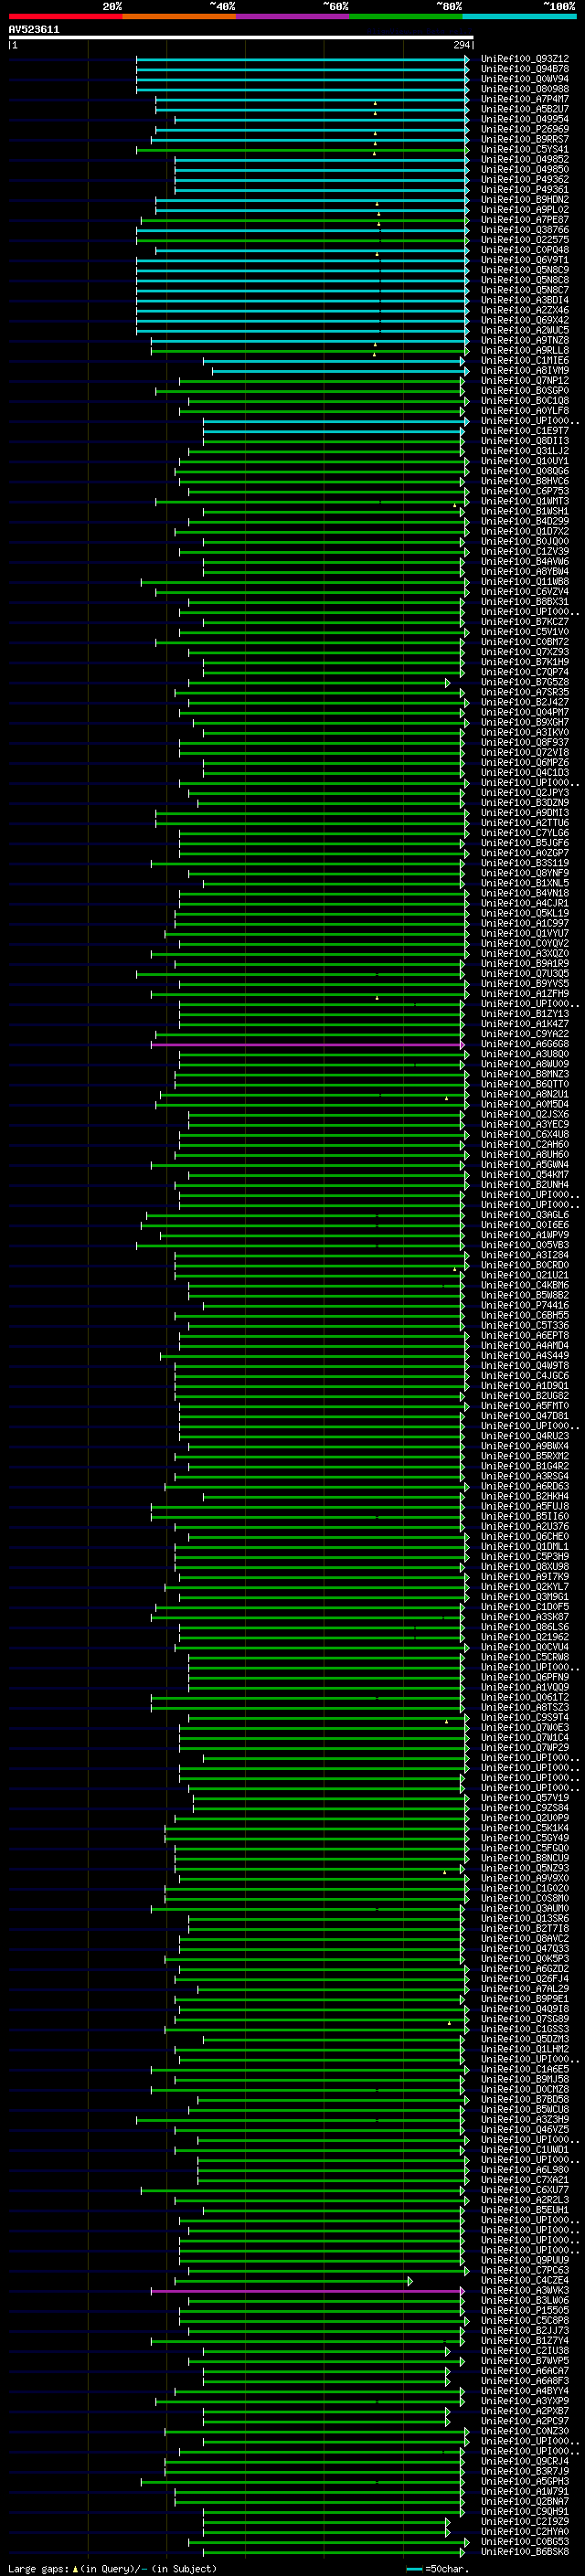Select the UniRef100_Q54KM7 label

pyautogui.click(x=525, y=1175)
